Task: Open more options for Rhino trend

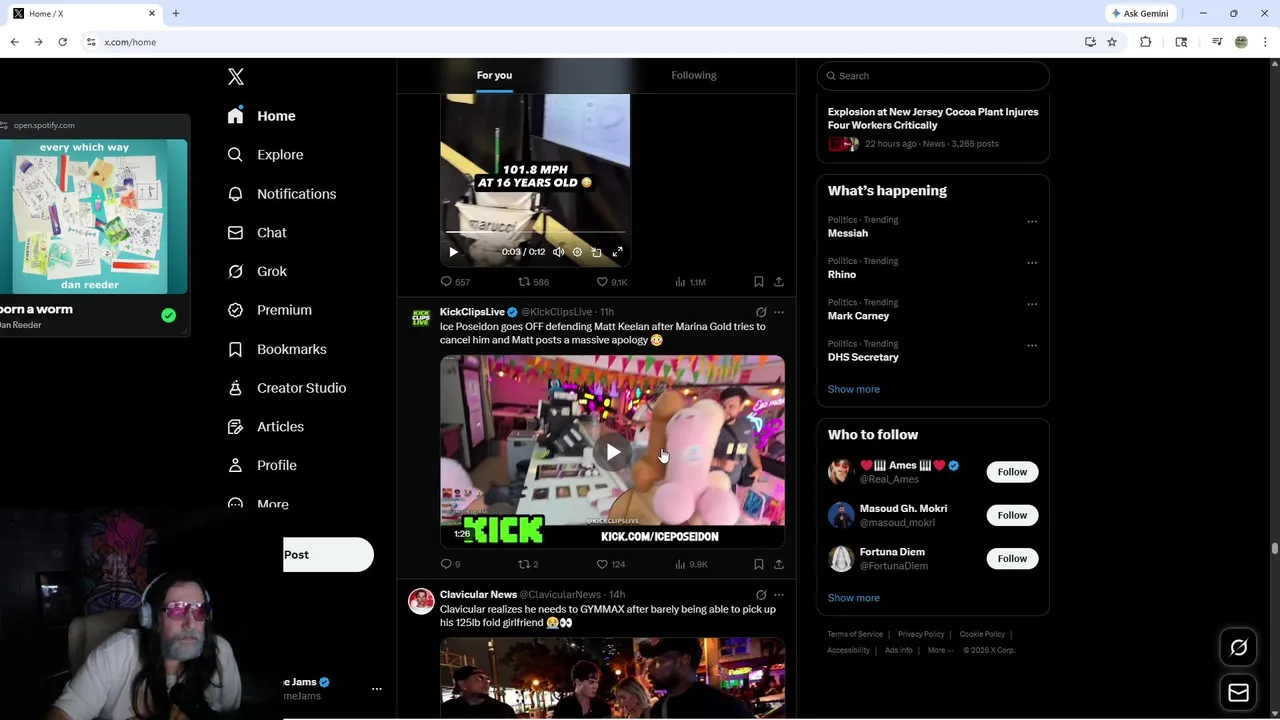Action: [1032, 263]
